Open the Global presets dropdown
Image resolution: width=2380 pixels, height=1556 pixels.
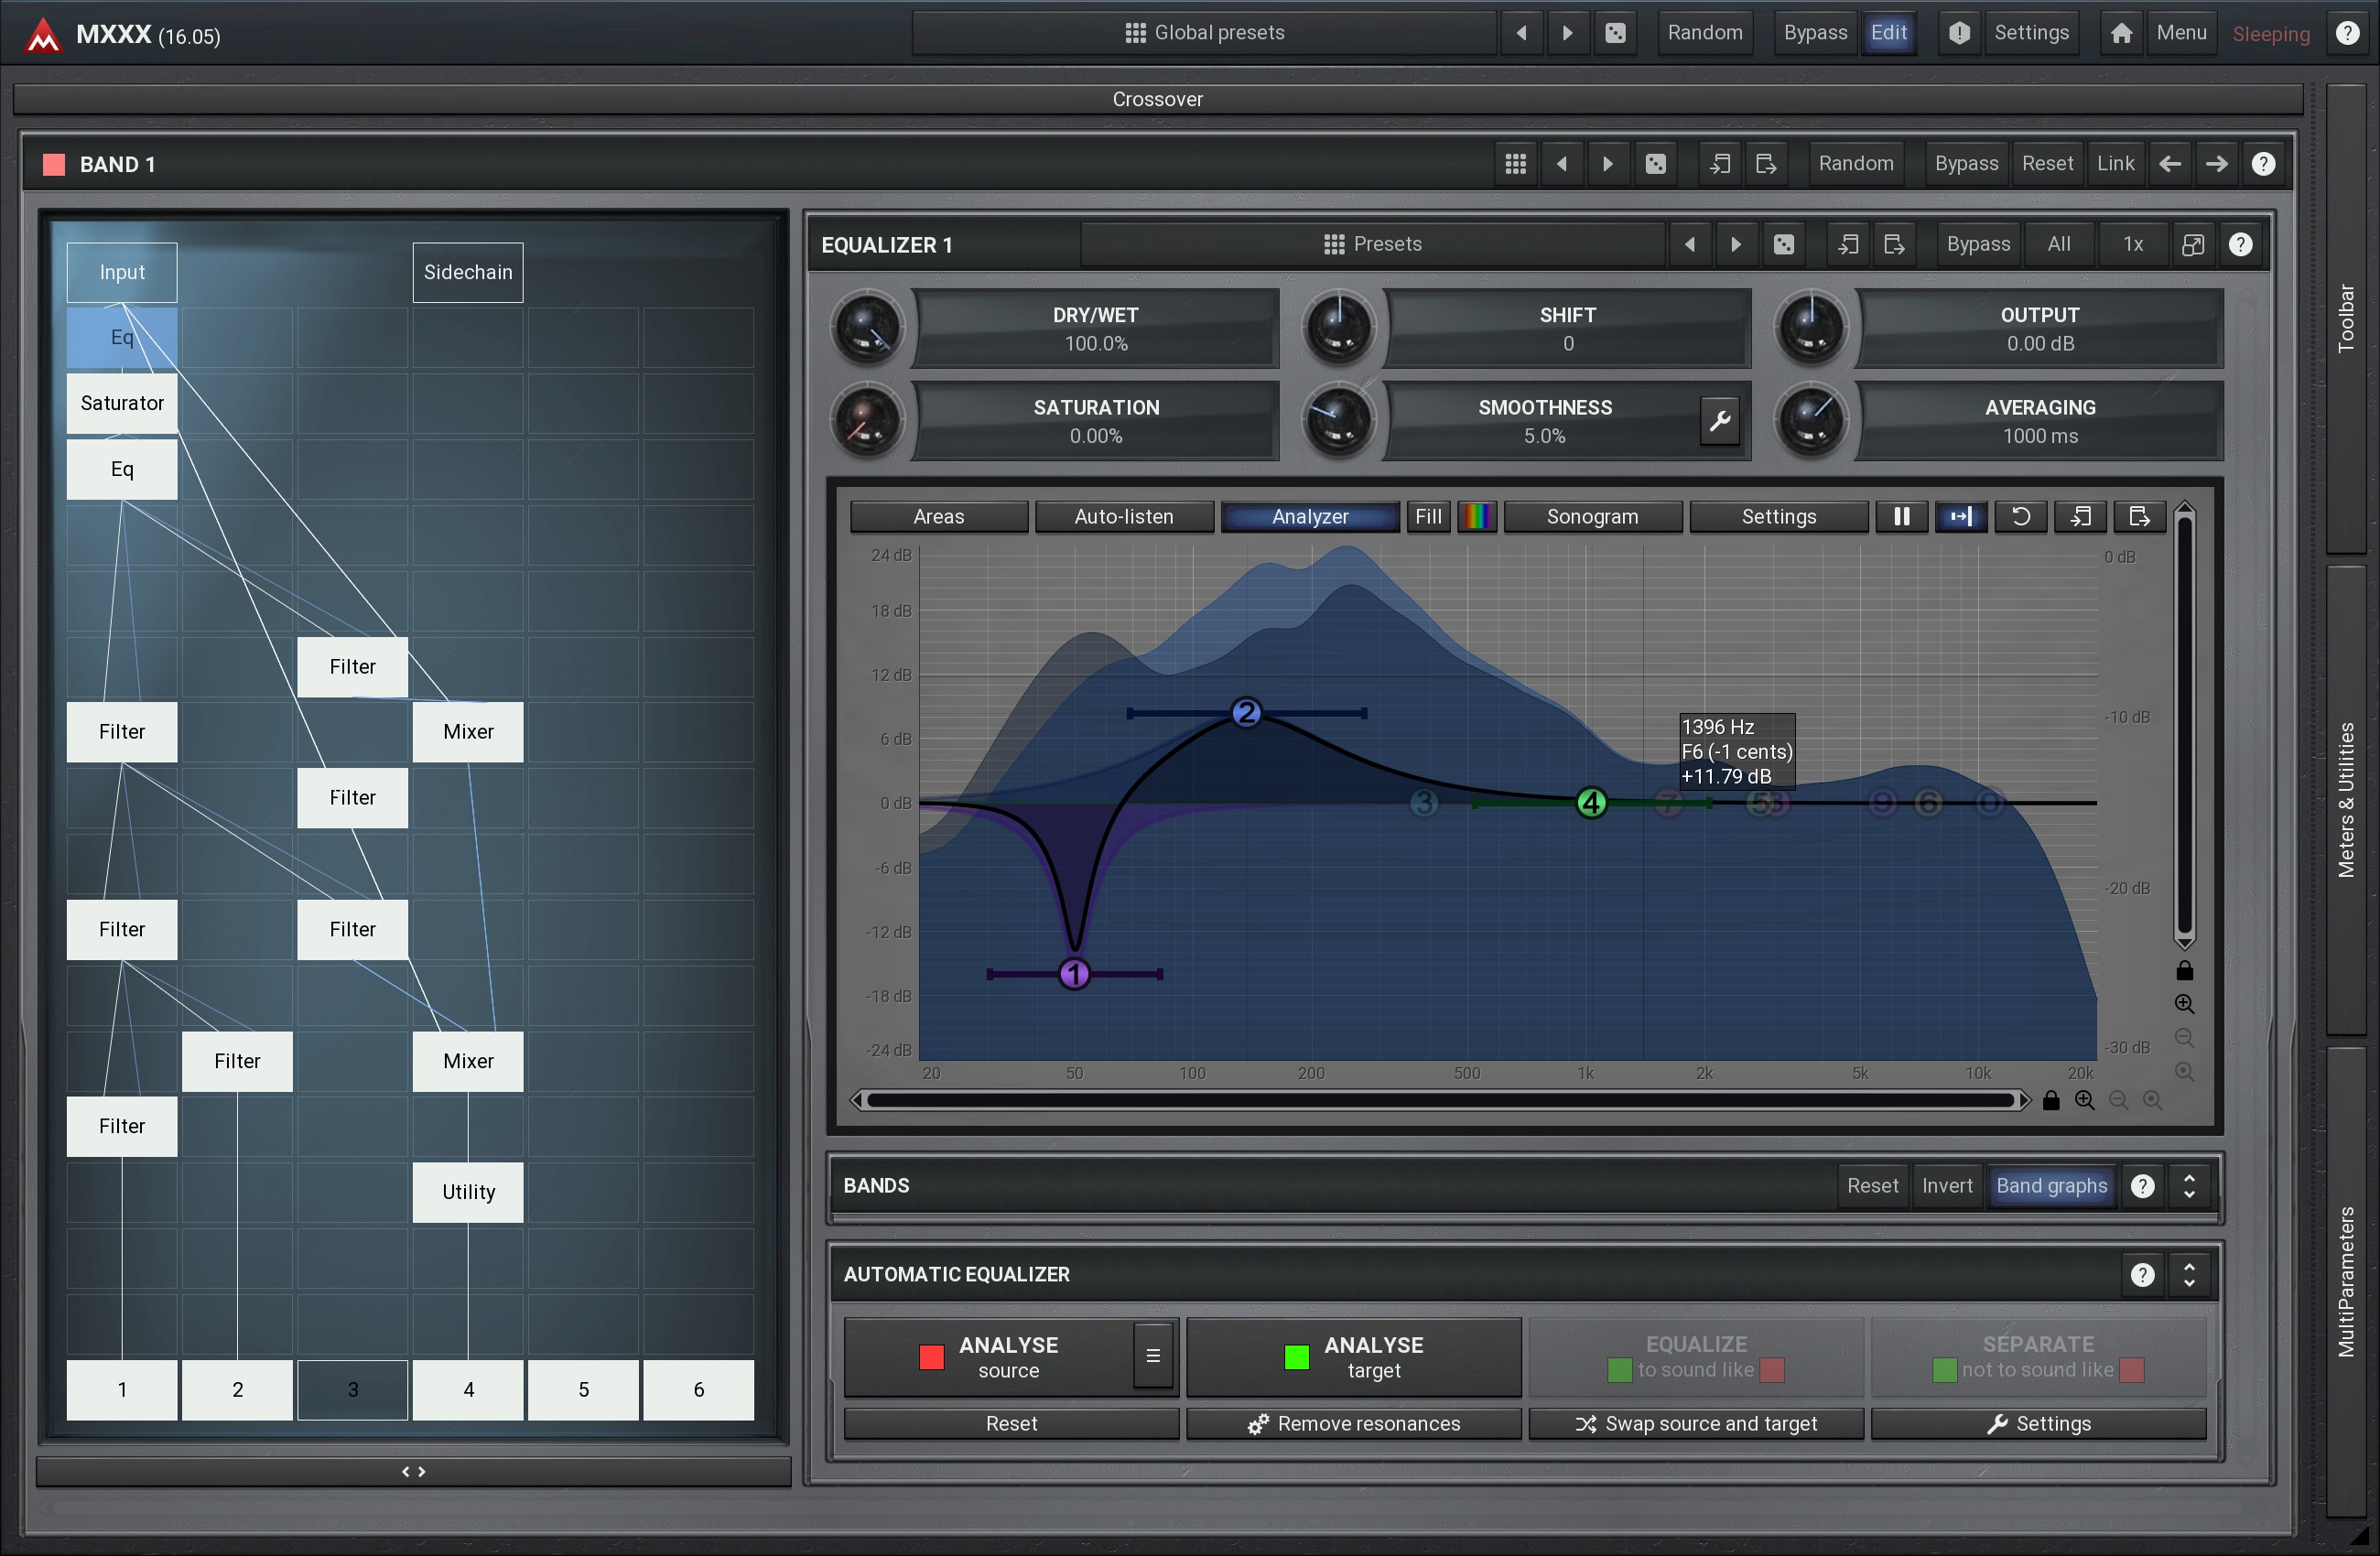point(1204,33)
